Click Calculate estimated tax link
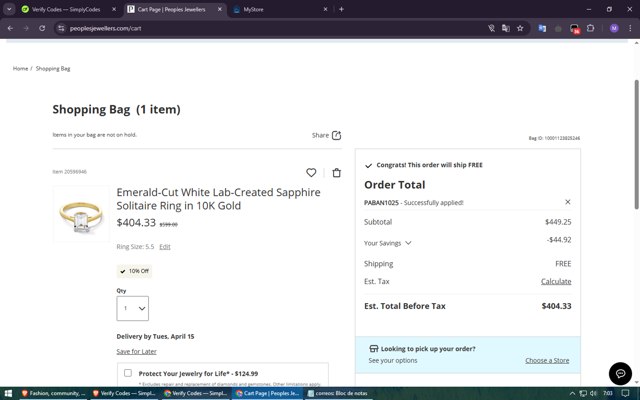This screenshot has height=400, width=640. tap(556, 281)
